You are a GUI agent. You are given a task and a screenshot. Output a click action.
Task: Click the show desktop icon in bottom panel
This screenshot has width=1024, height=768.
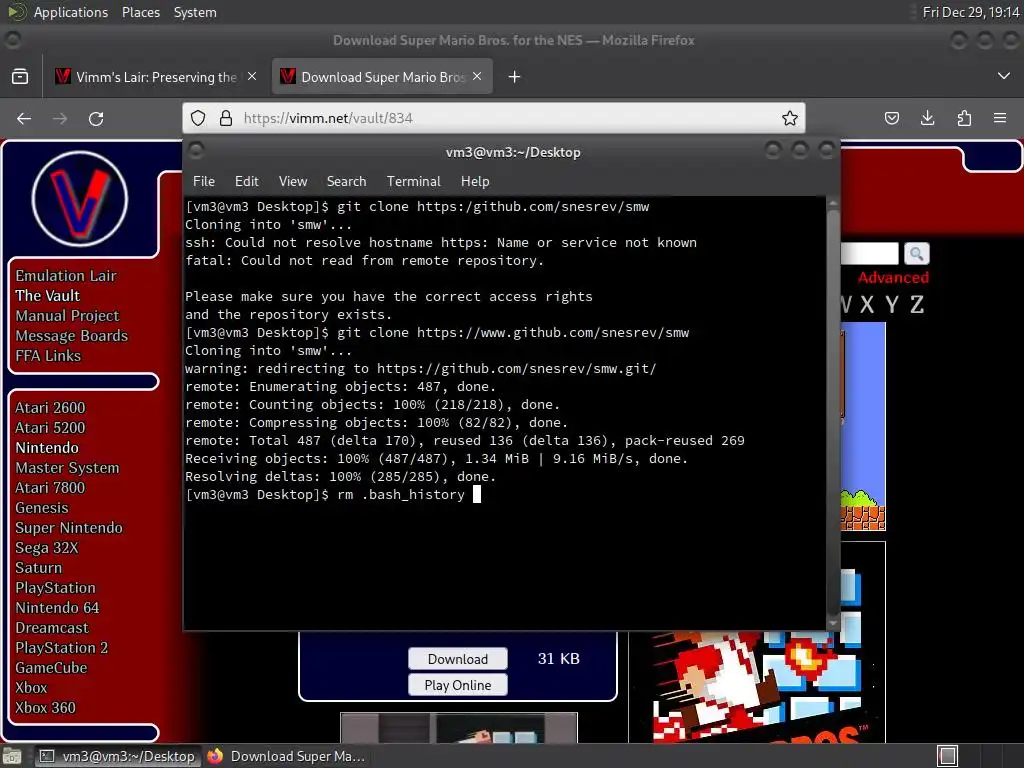[x=12, y=756]
